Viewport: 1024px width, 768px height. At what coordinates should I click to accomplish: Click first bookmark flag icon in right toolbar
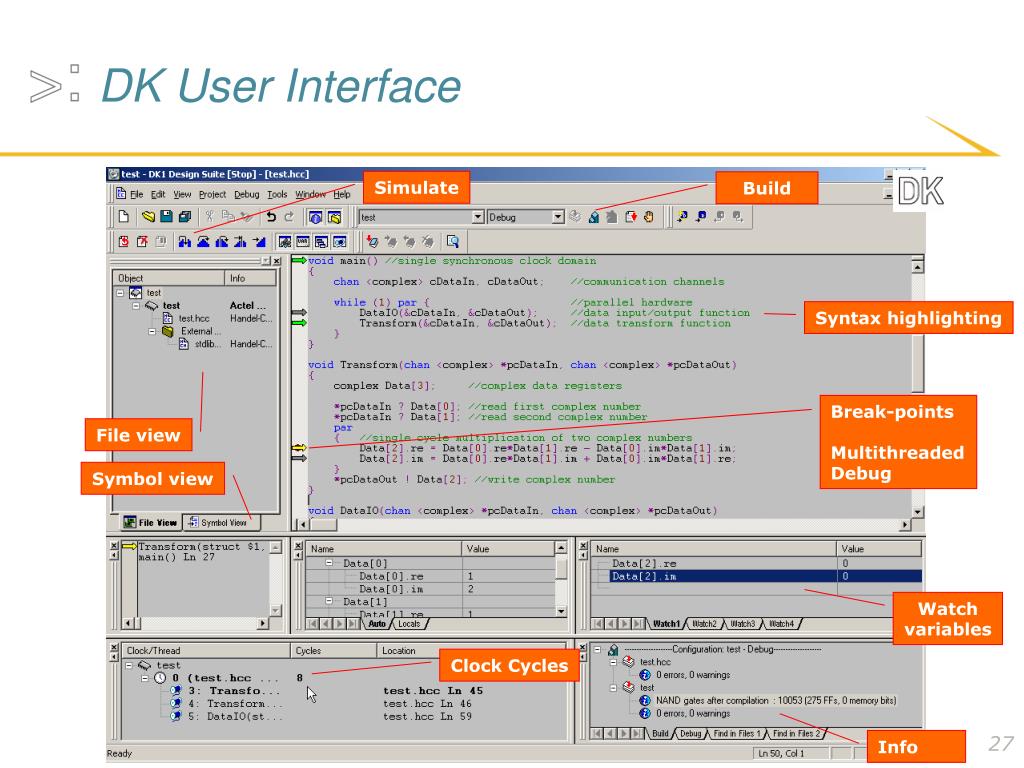[682, 217]
